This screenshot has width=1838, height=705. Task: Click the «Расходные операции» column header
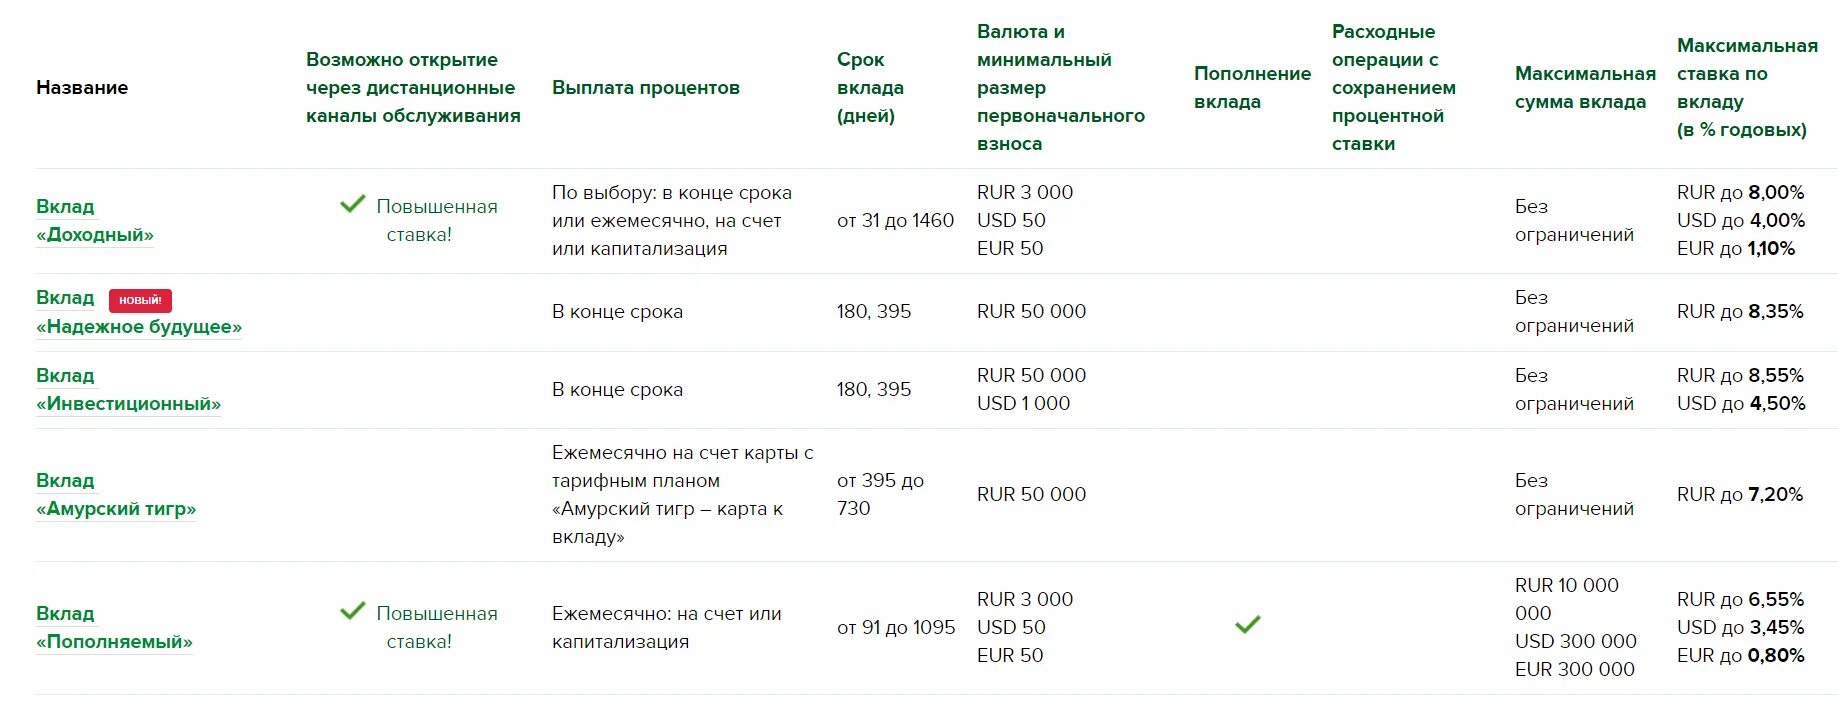(x=1393, y=88)
